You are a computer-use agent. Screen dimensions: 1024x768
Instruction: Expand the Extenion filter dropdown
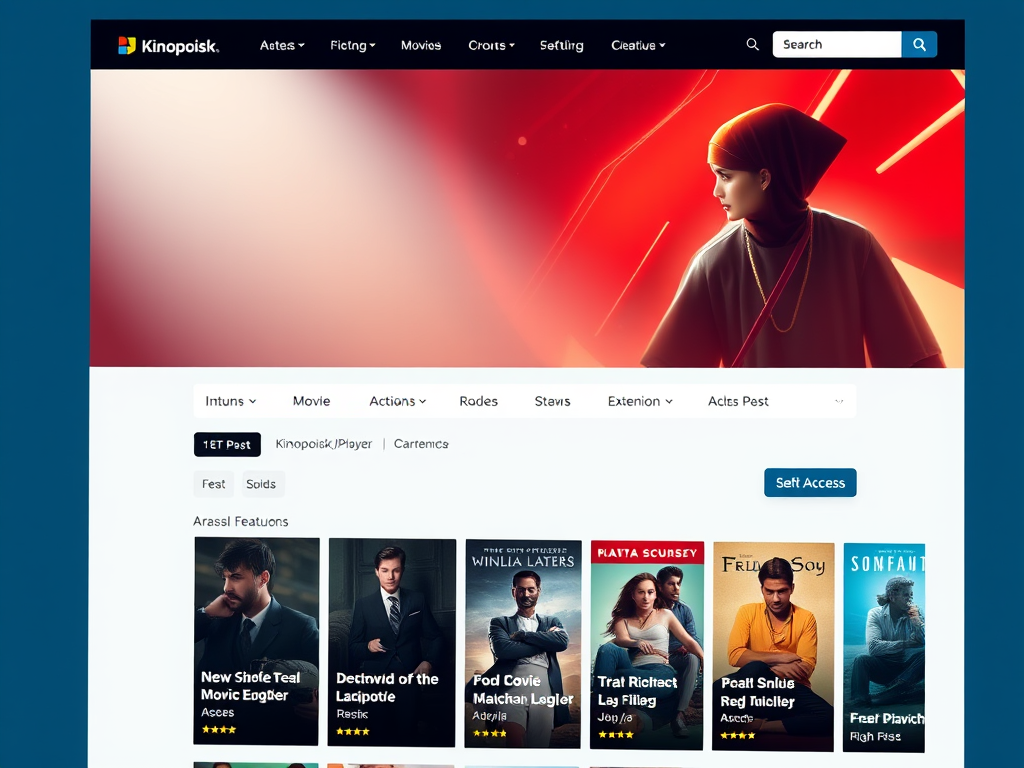(x=640, y=401)
